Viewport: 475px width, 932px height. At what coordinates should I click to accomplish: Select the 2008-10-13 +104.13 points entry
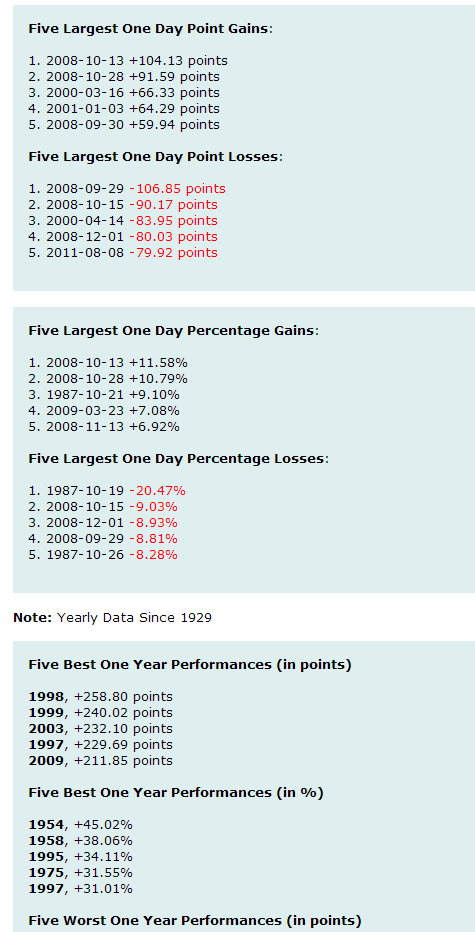[128, 61]
